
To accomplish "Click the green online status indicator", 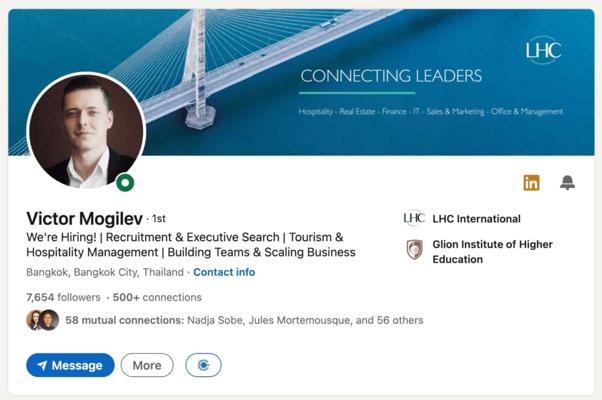I will [x=125, y=183].
